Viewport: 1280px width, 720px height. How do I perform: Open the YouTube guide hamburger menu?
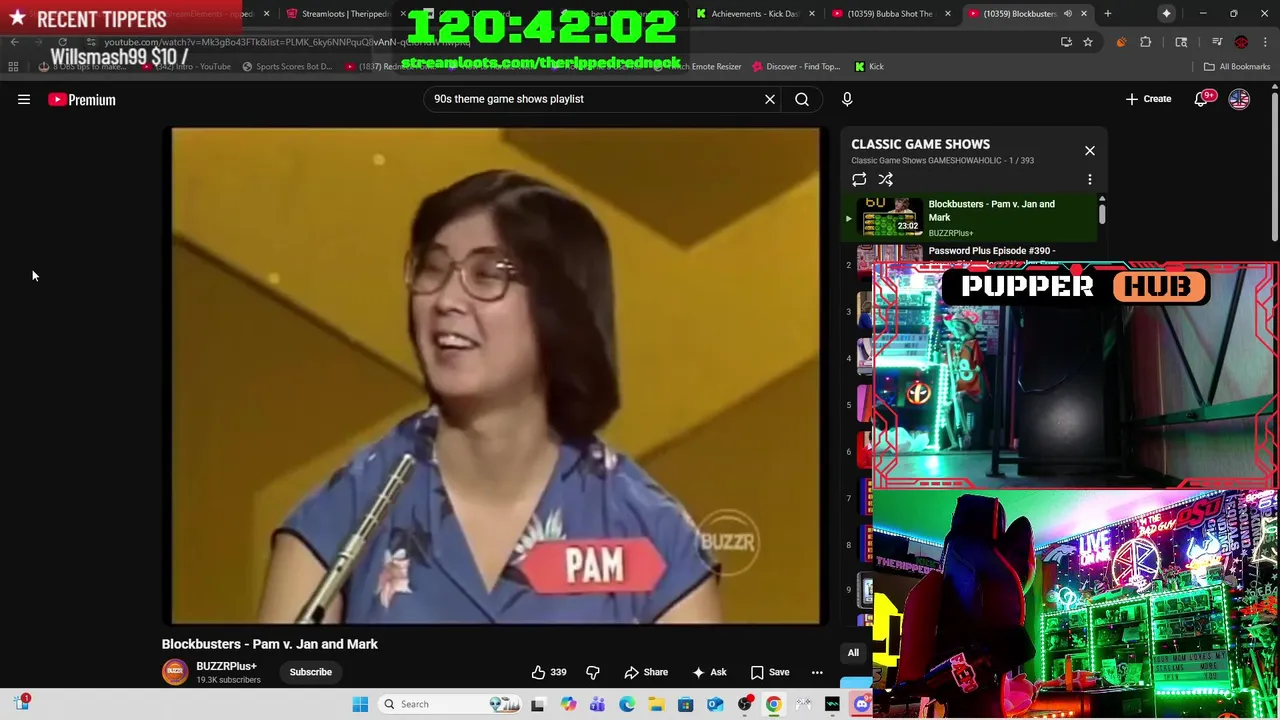pyautogui.click(x=24, y=99)
